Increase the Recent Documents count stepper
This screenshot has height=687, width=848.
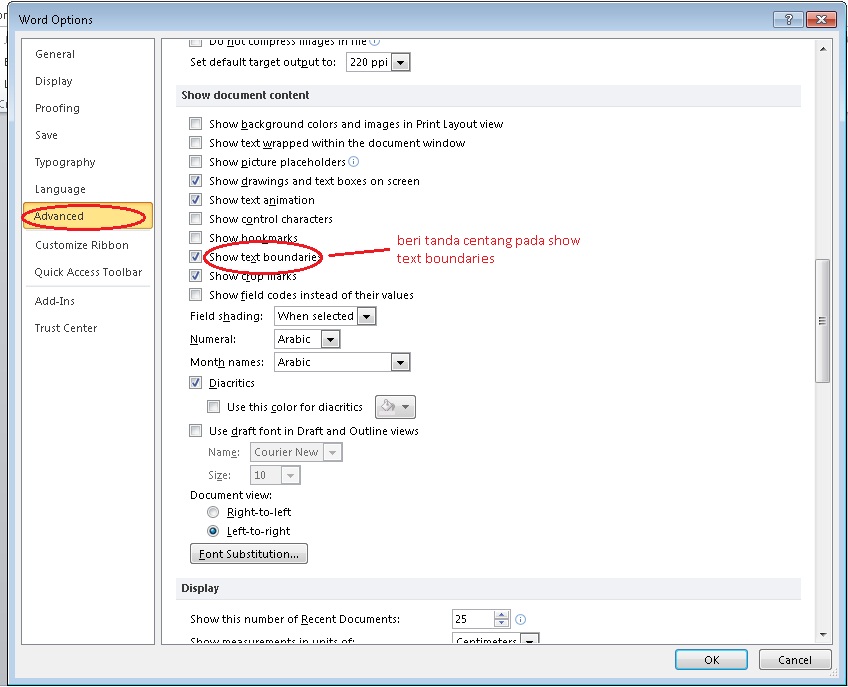coord(500,615)
